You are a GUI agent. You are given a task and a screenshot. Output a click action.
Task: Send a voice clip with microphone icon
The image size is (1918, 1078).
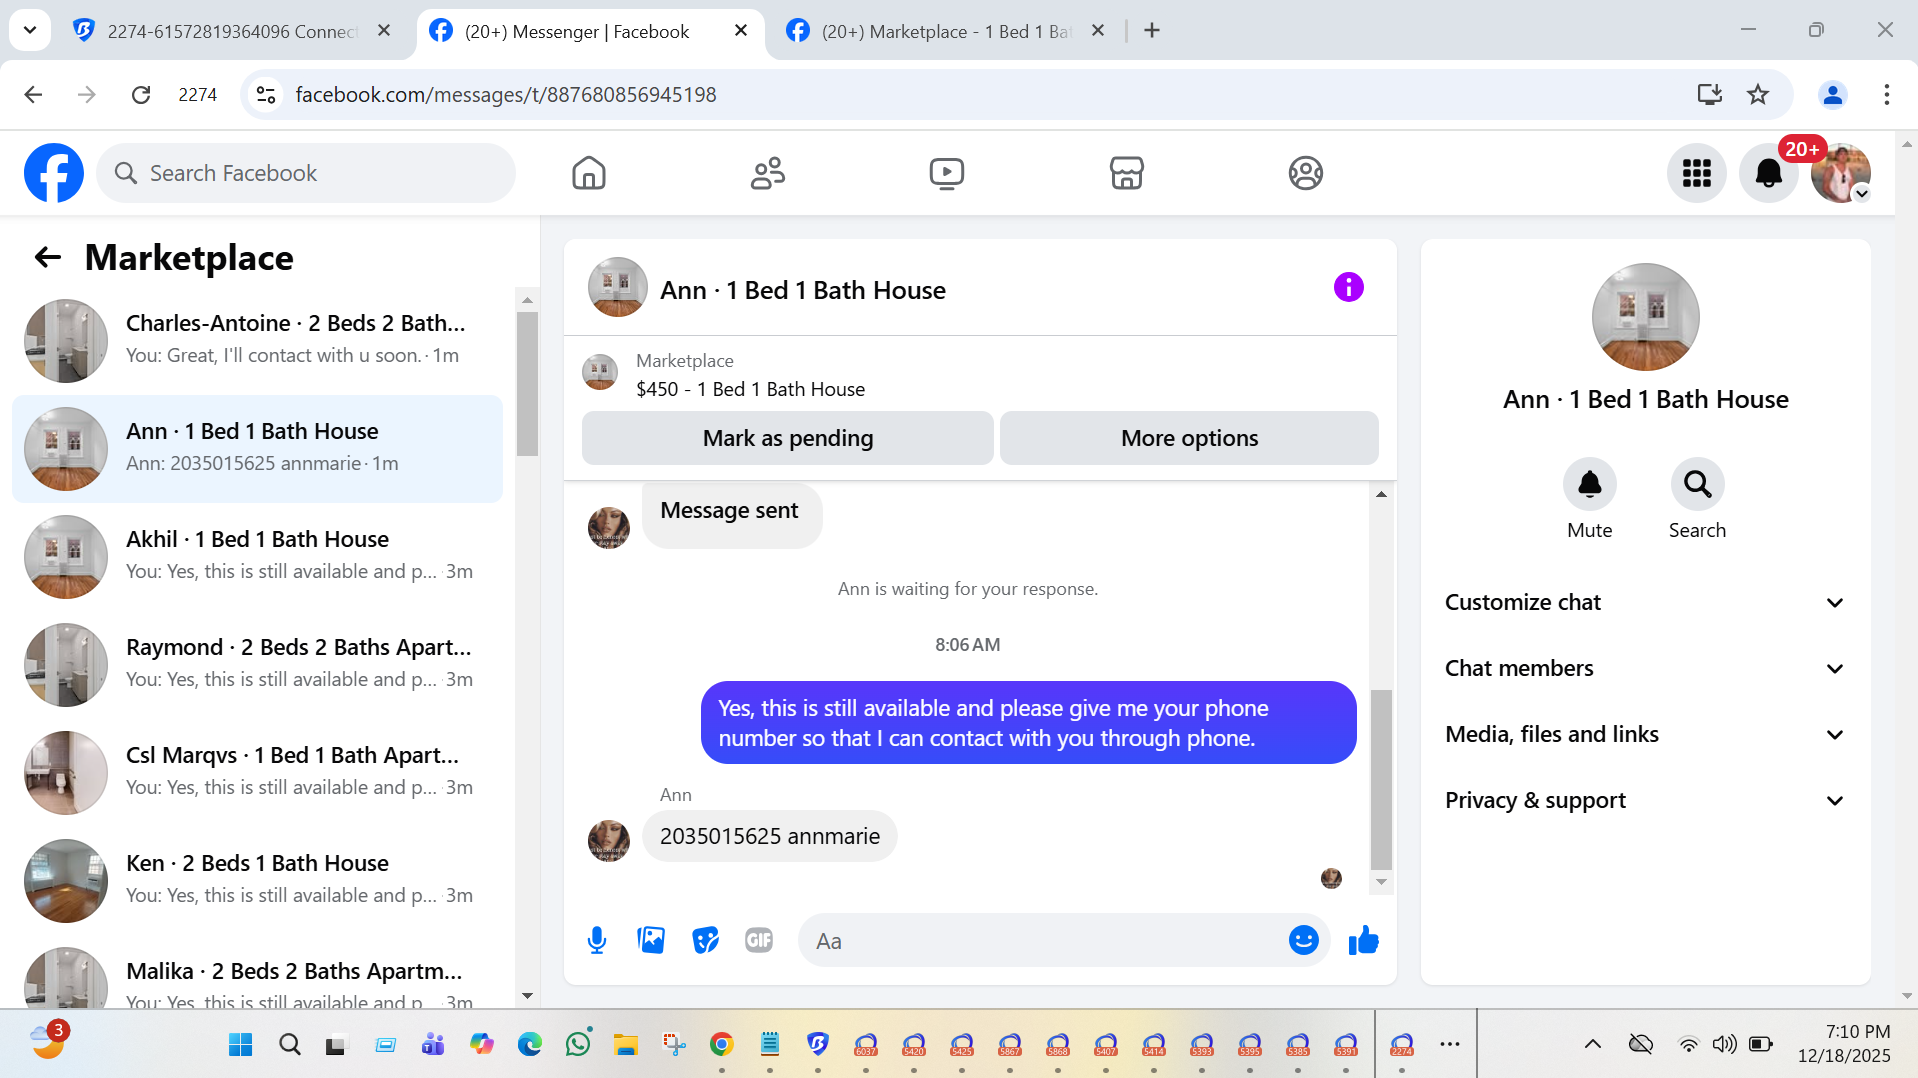coord(597,940)
